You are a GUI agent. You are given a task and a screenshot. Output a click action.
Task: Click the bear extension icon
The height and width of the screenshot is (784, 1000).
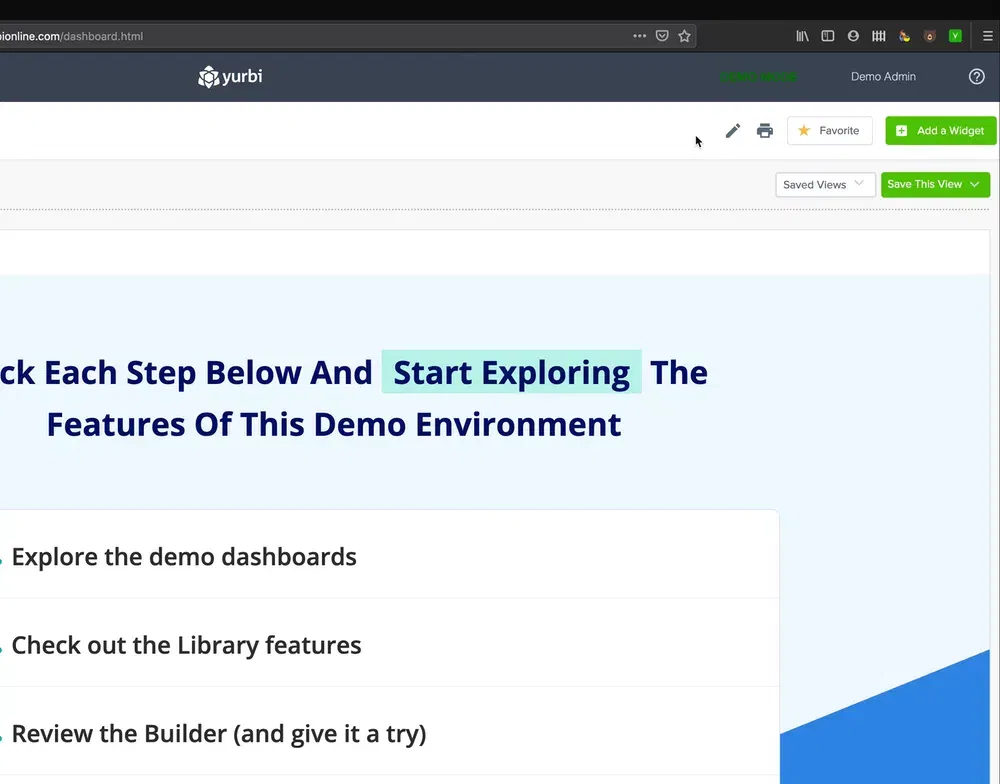pyautogui.click(x=930, y=36)
